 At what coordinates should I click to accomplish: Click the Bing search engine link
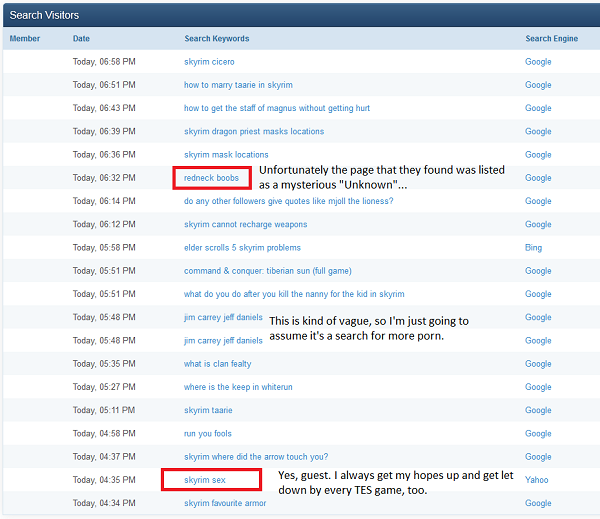pos(534,248)
